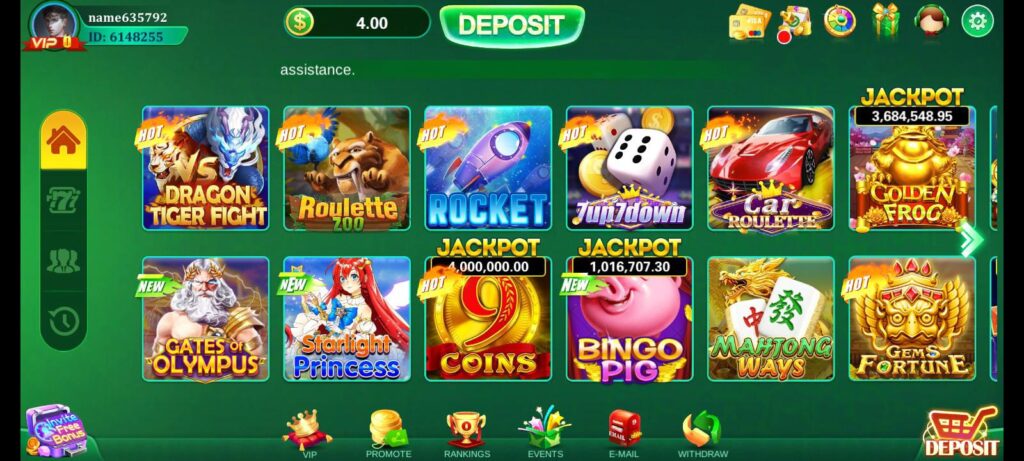Open the Invite Free Bonus banner
The width and height of the screenshot is (1024, 461).
[x=57, y=431]
